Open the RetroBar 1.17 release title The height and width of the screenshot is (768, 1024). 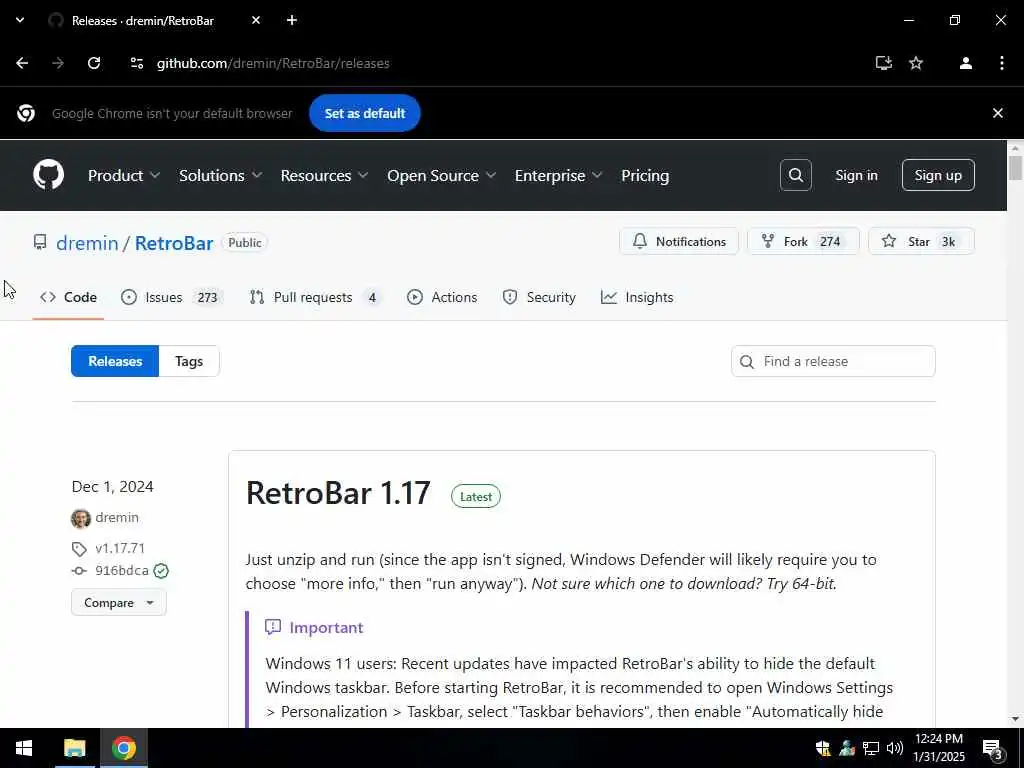click(x=338, y=493)
